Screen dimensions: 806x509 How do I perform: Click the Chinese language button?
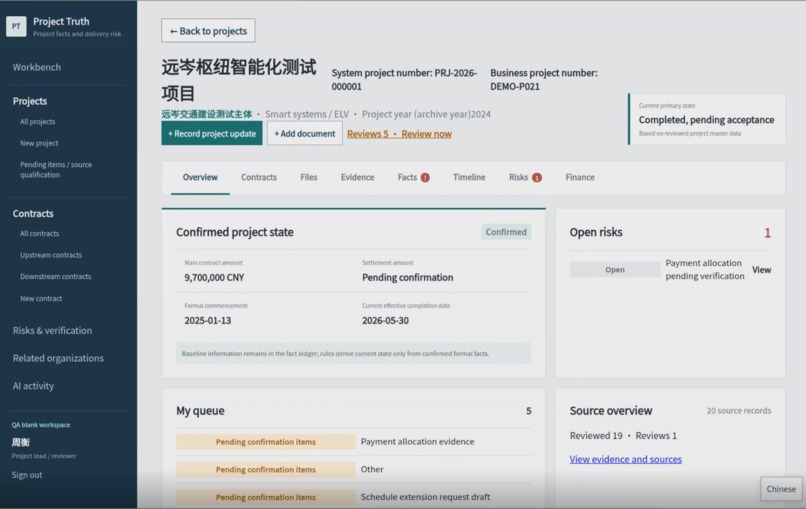[781, 489]
